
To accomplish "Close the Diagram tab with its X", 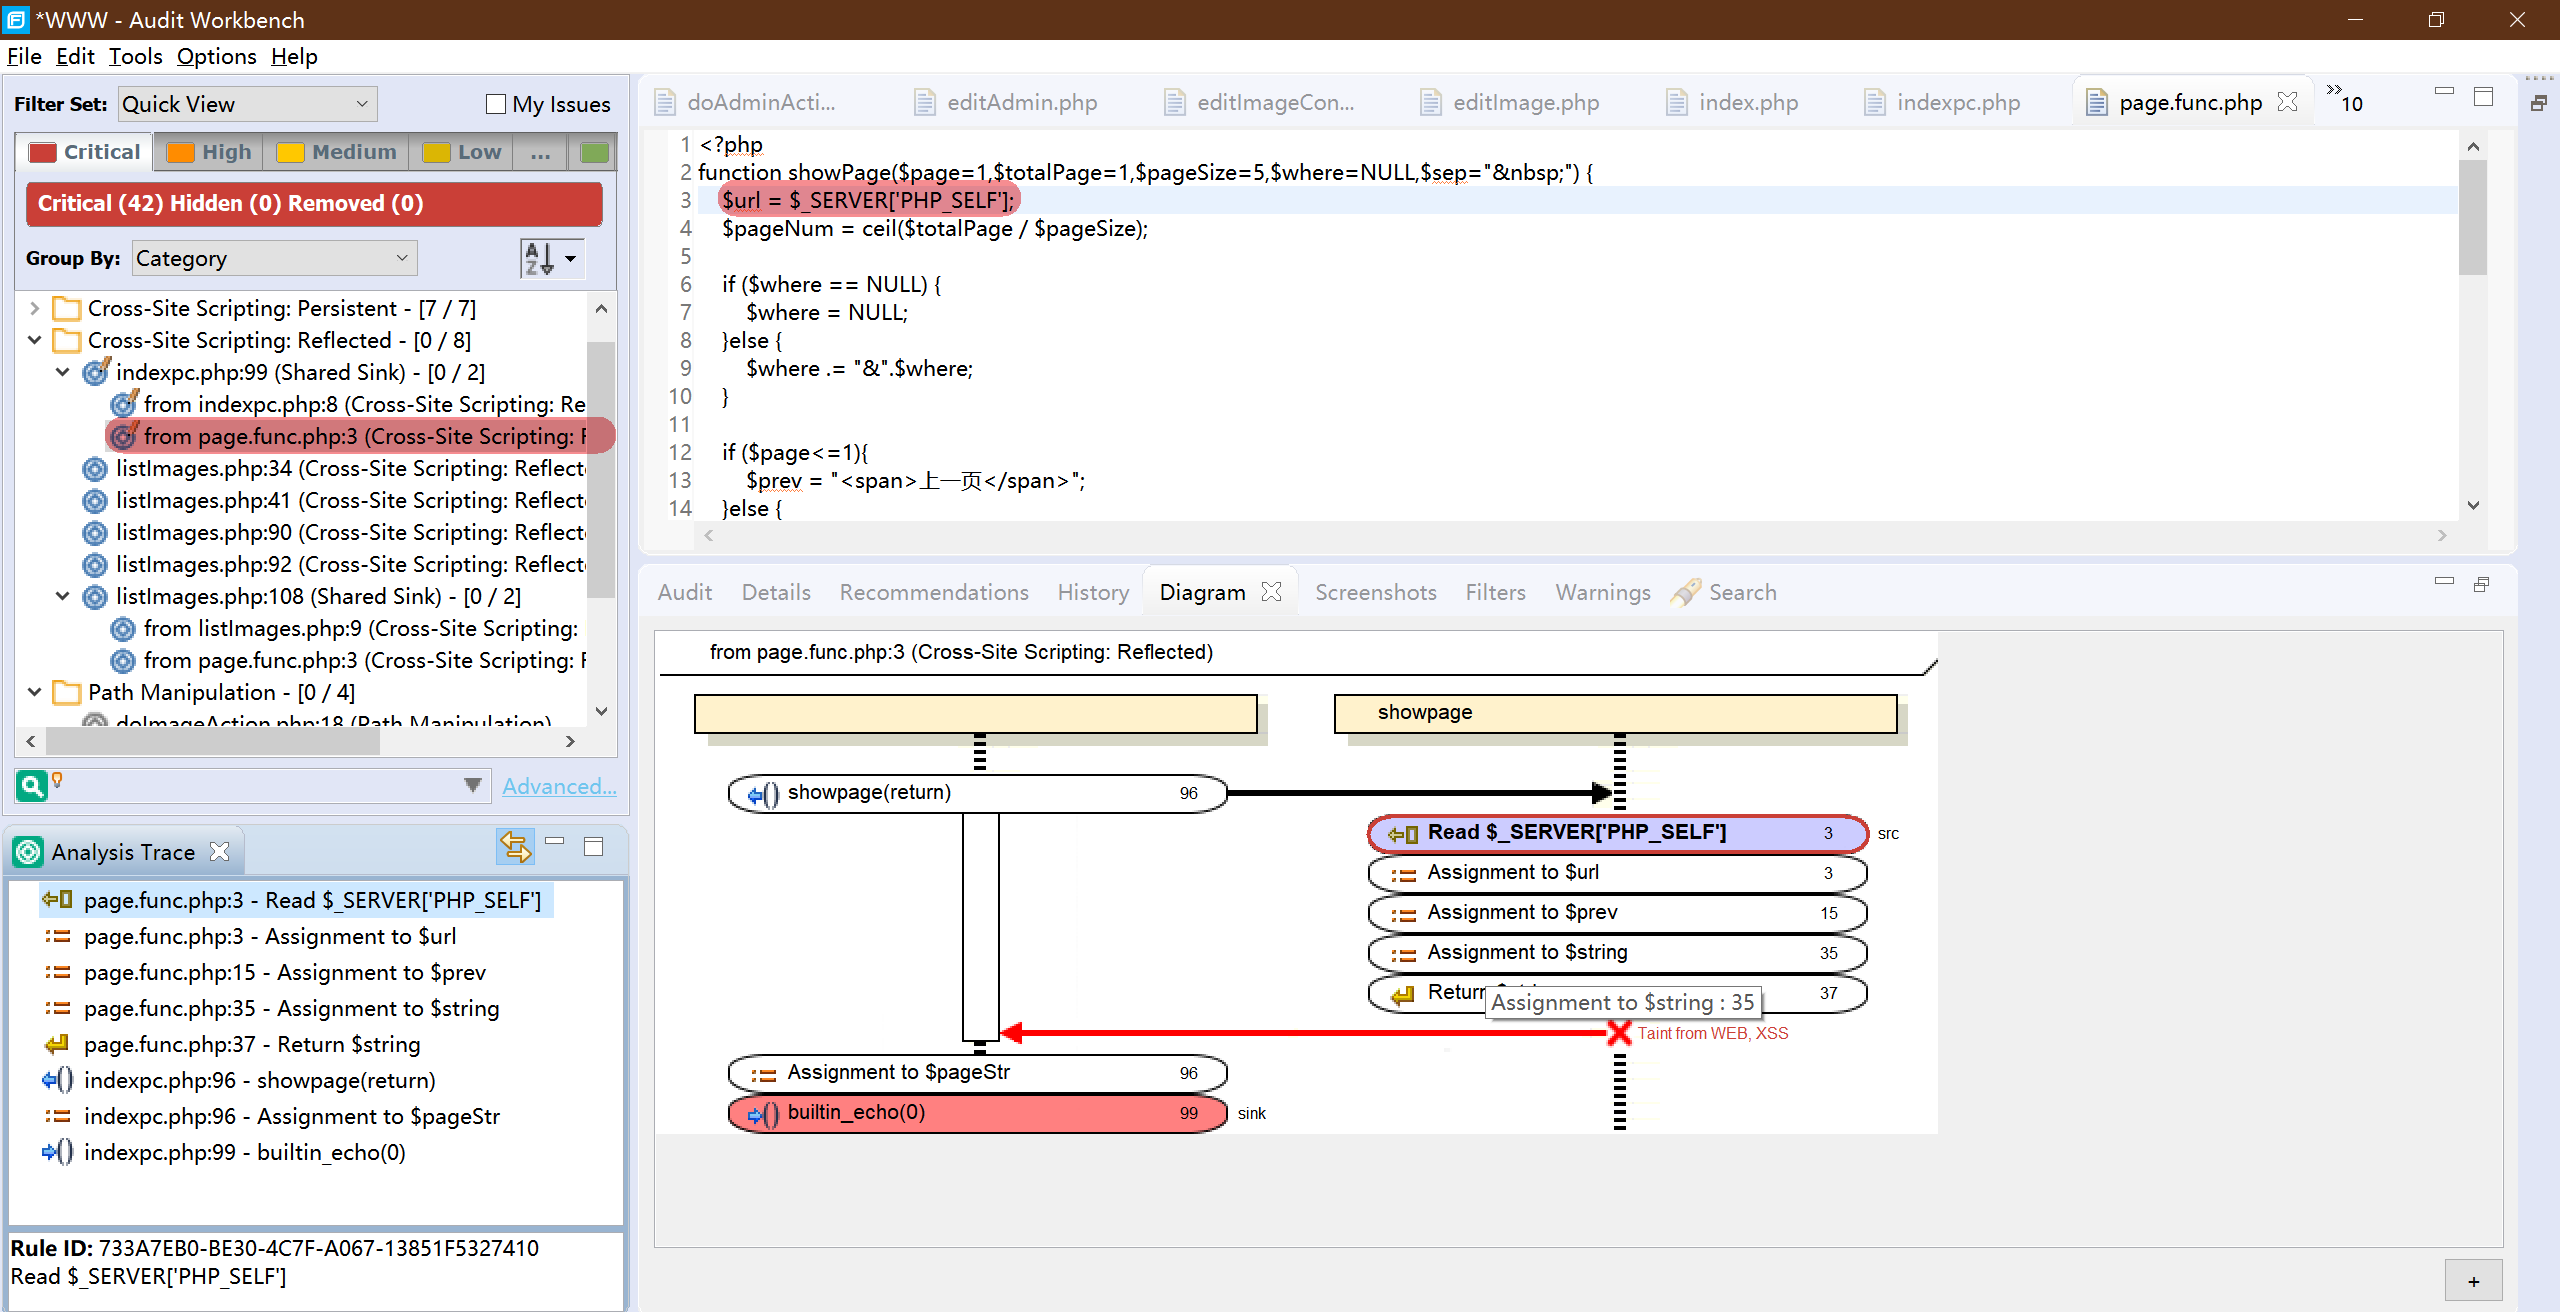I will (x=1272, y=592).
